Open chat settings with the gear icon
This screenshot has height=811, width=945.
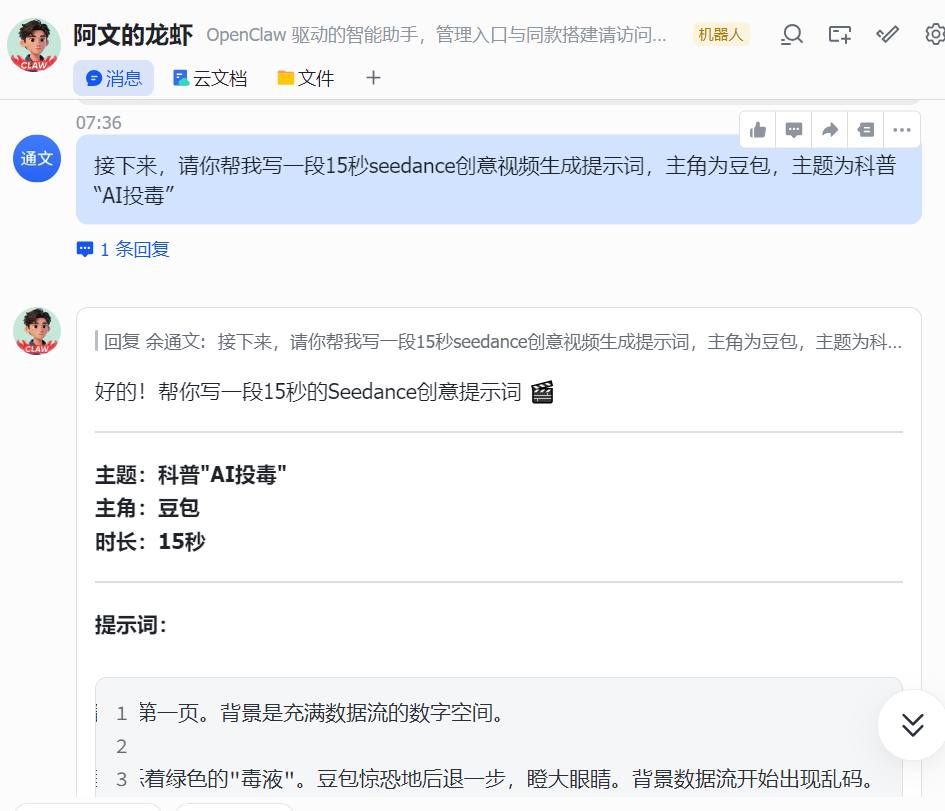tap(933, 34)
